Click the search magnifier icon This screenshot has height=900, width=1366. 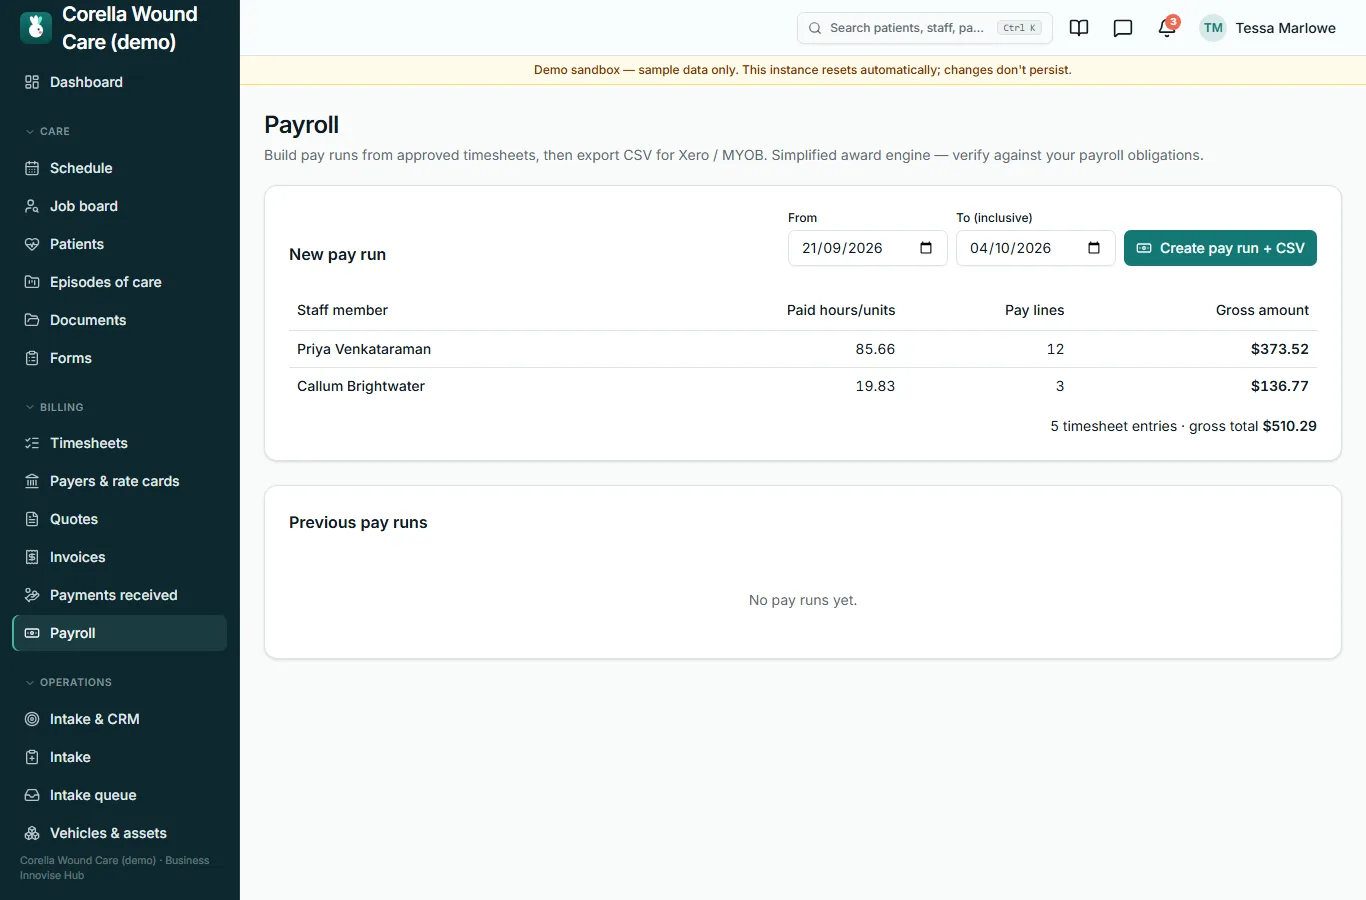click(815, 28)
